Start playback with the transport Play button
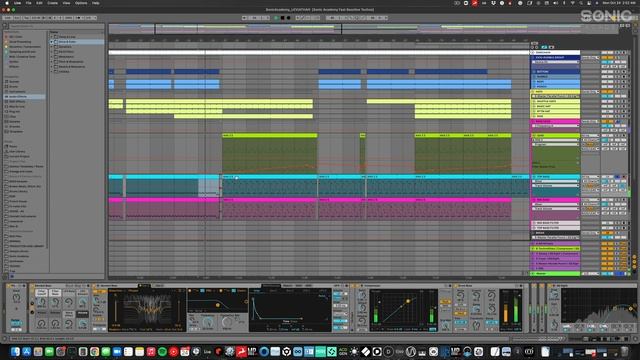This screenshot has width=640, height=360. 276,18
